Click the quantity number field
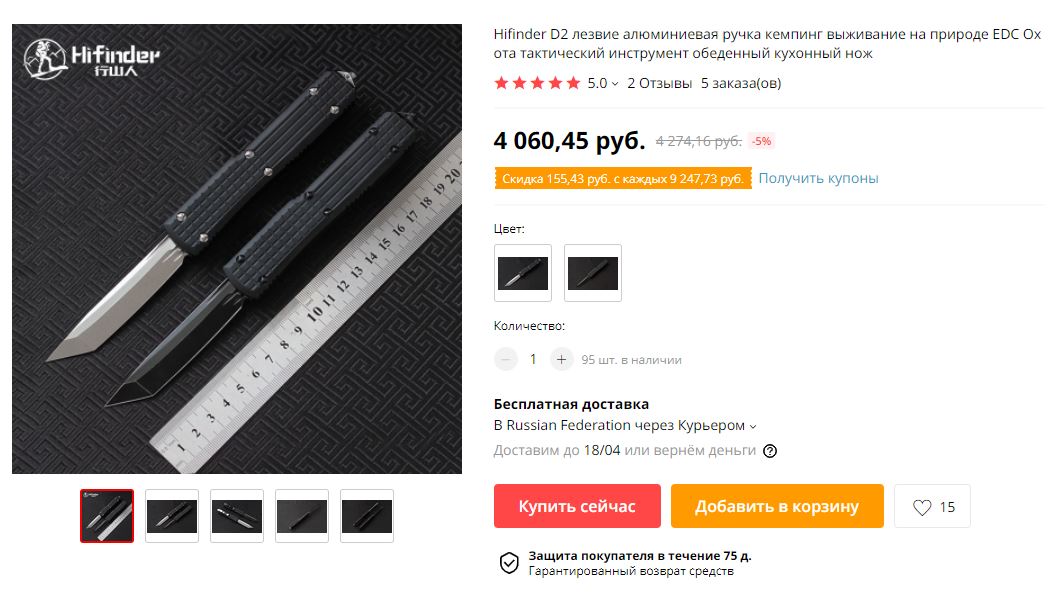 coord(533,360)
